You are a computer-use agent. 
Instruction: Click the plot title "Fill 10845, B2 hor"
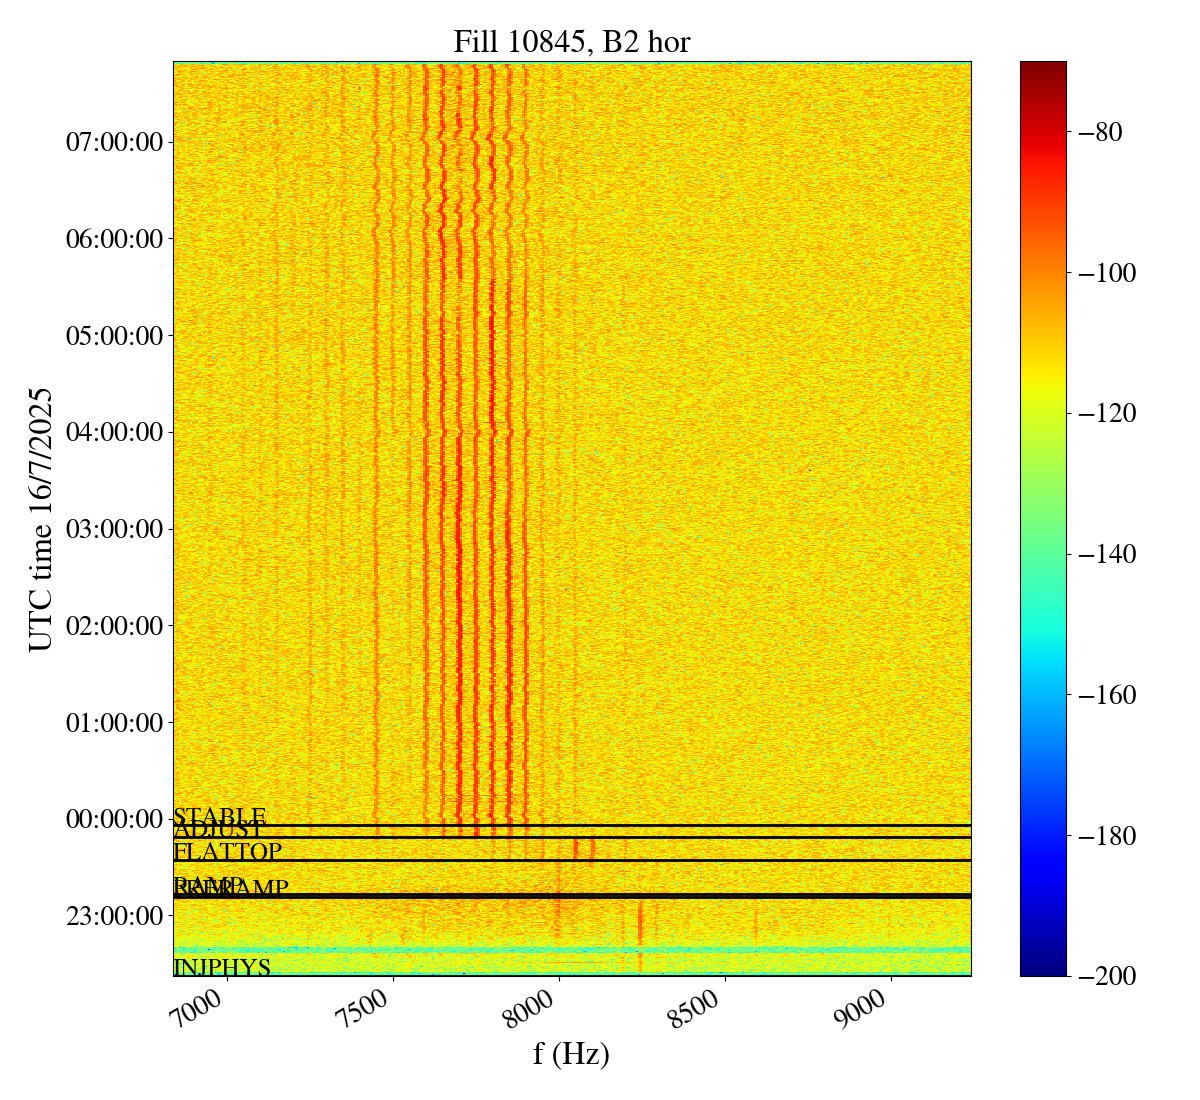pyautogui.click(x=571, y=42)
